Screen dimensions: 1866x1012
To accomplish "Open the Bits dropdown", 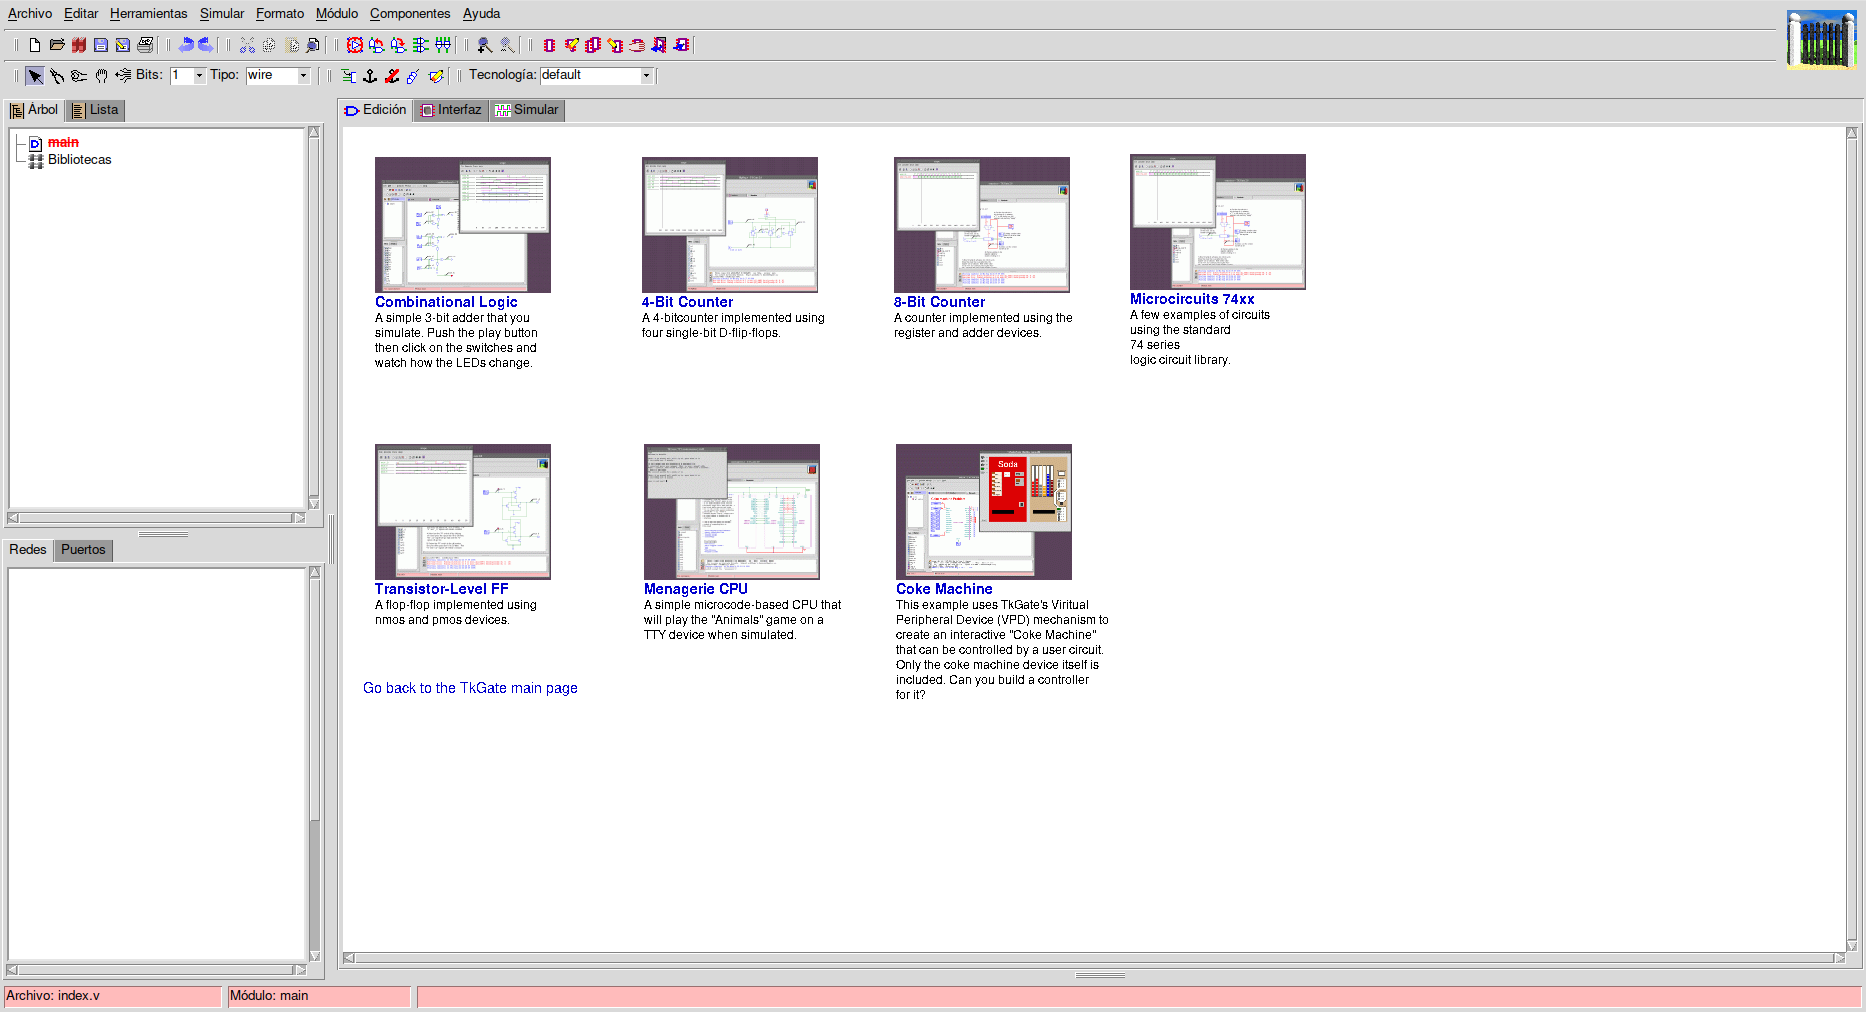I will tap(199, 76).
